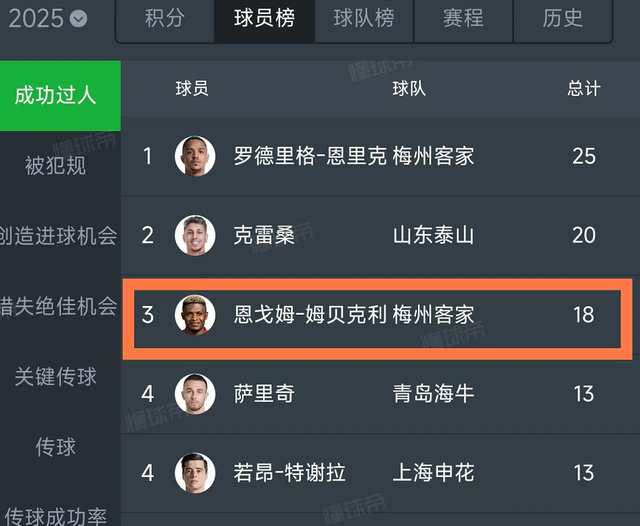640x526 pixels.
Task: Open 青岛海牛 team link
Action: 433,394
